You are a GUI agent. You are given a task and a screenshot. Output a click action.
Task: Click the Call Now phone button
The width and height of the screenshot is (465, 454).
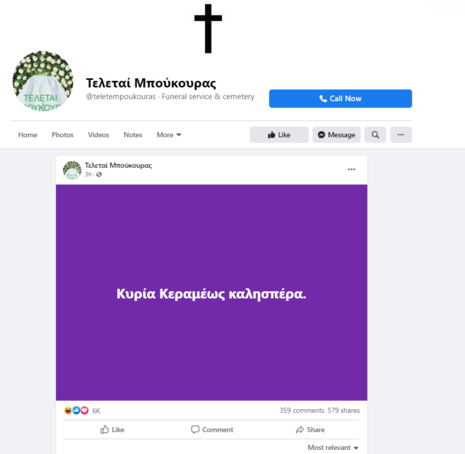click(340, 98)
